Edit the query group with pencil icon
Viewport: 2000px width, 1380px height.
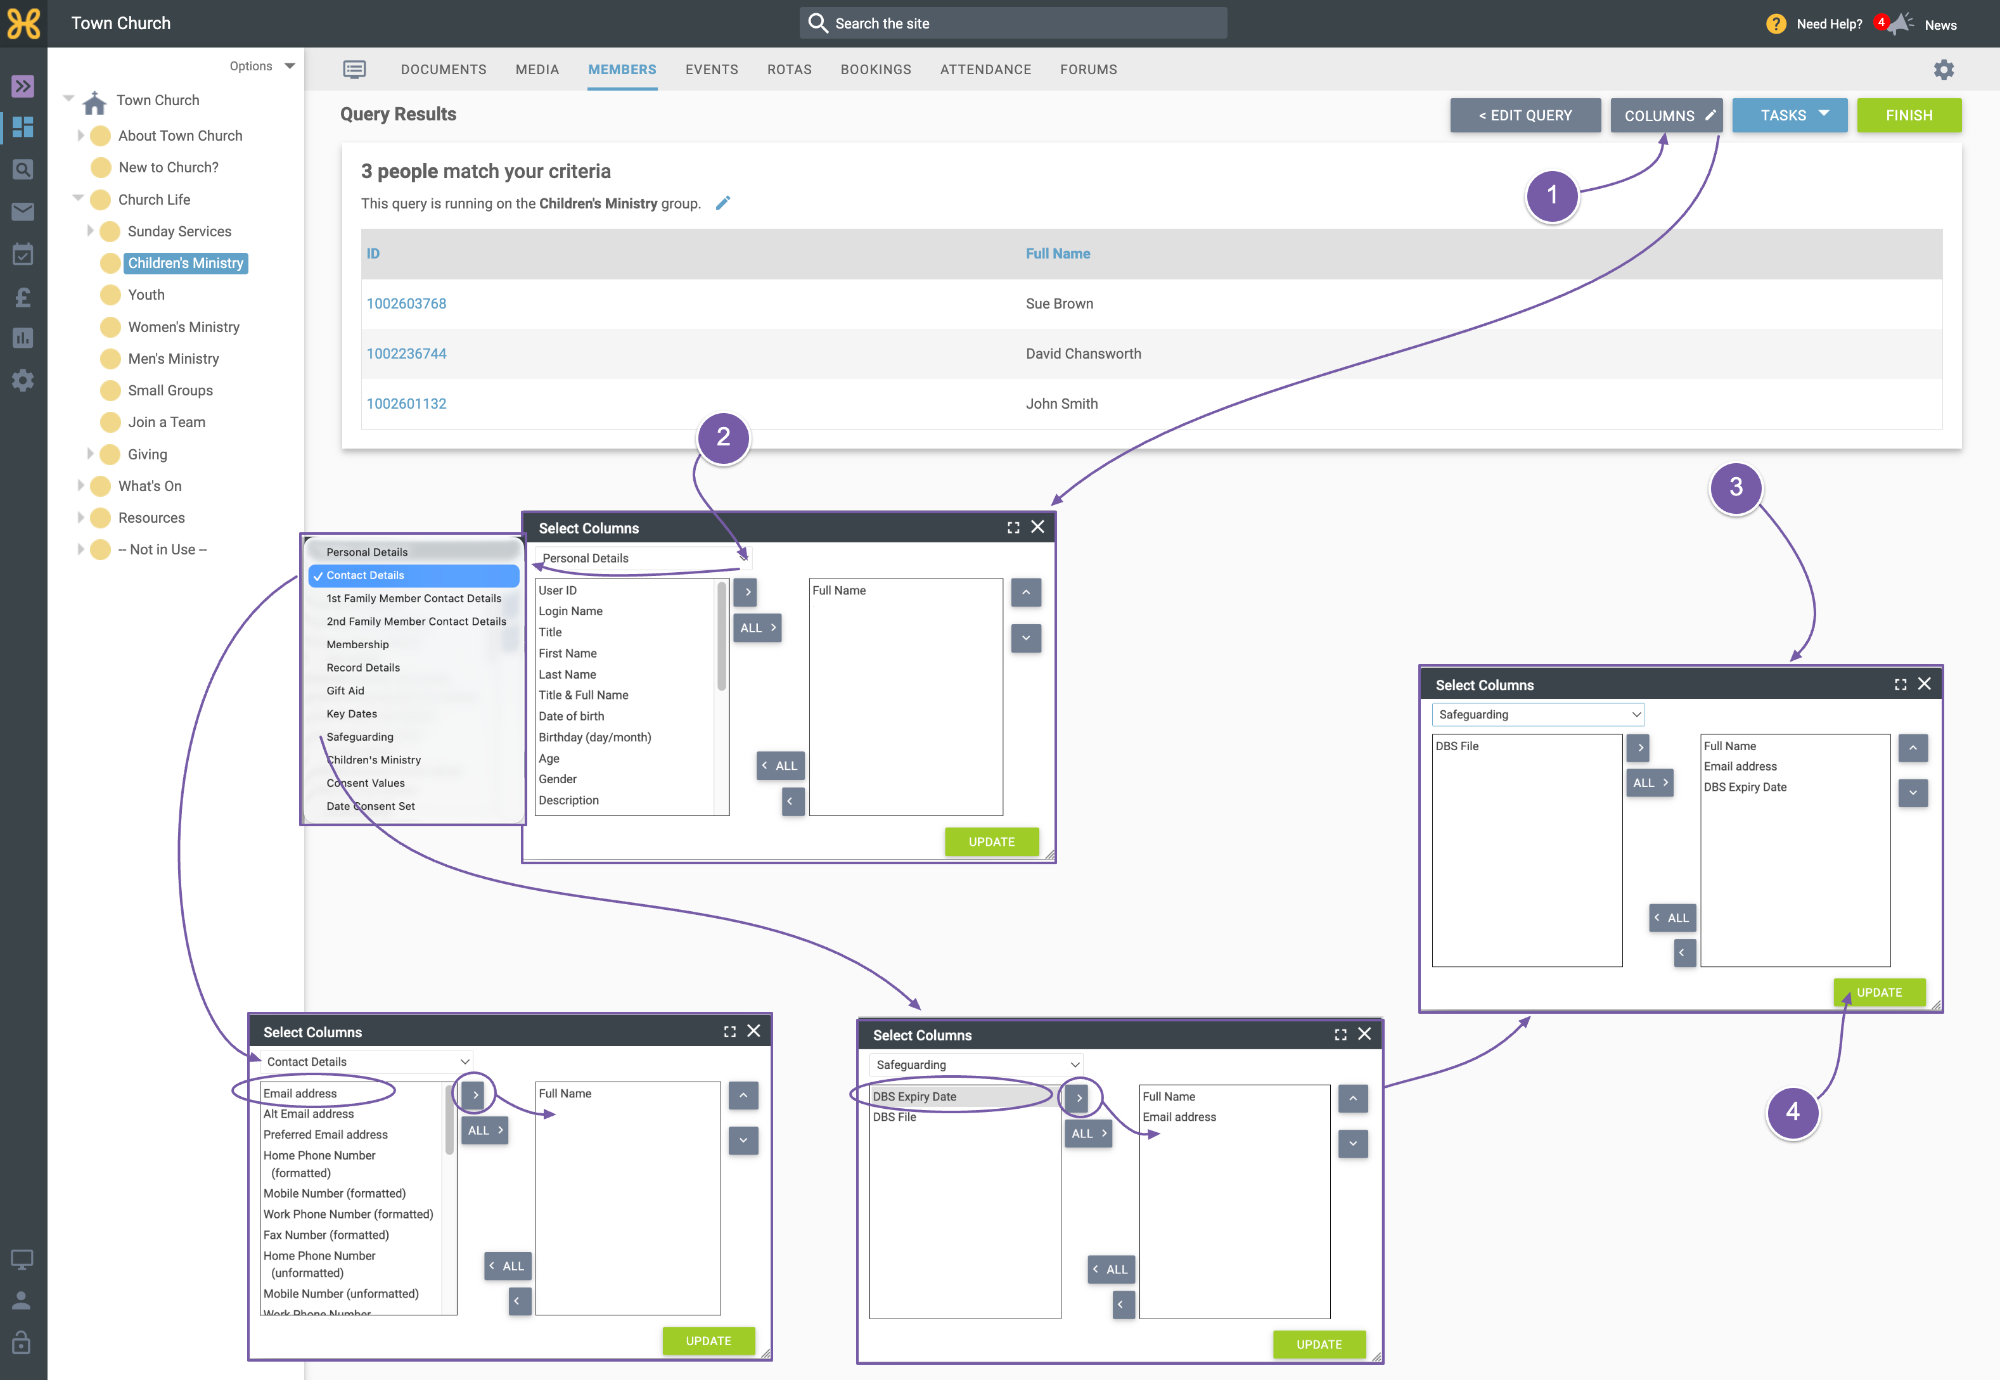723,203
